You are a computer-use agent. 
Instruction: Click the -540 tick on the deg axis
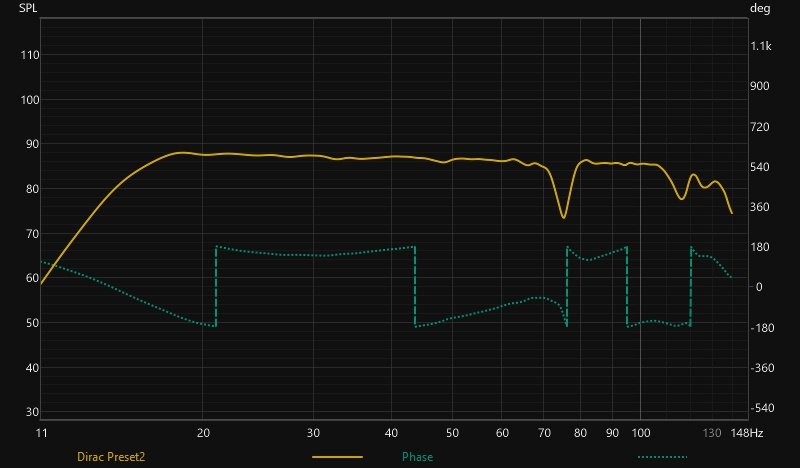click(x=763, y=408)
